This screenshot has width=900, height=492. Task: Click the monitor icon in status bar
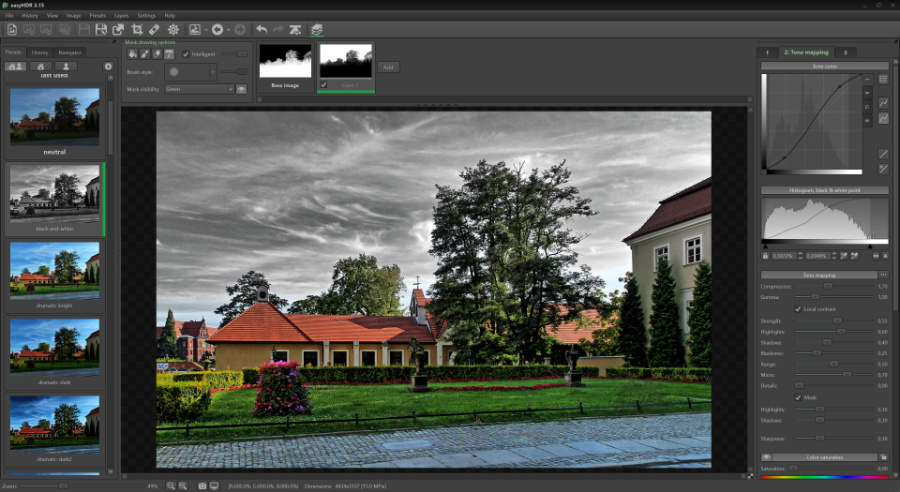point(214,486)
